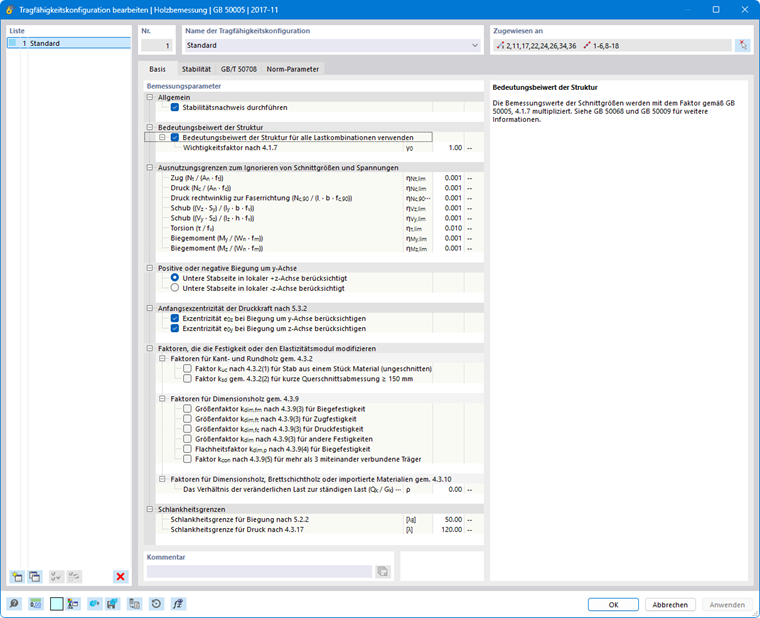
Task: Click the comment library icon beside Kommentar field
Action: click(x=382, y=571)
